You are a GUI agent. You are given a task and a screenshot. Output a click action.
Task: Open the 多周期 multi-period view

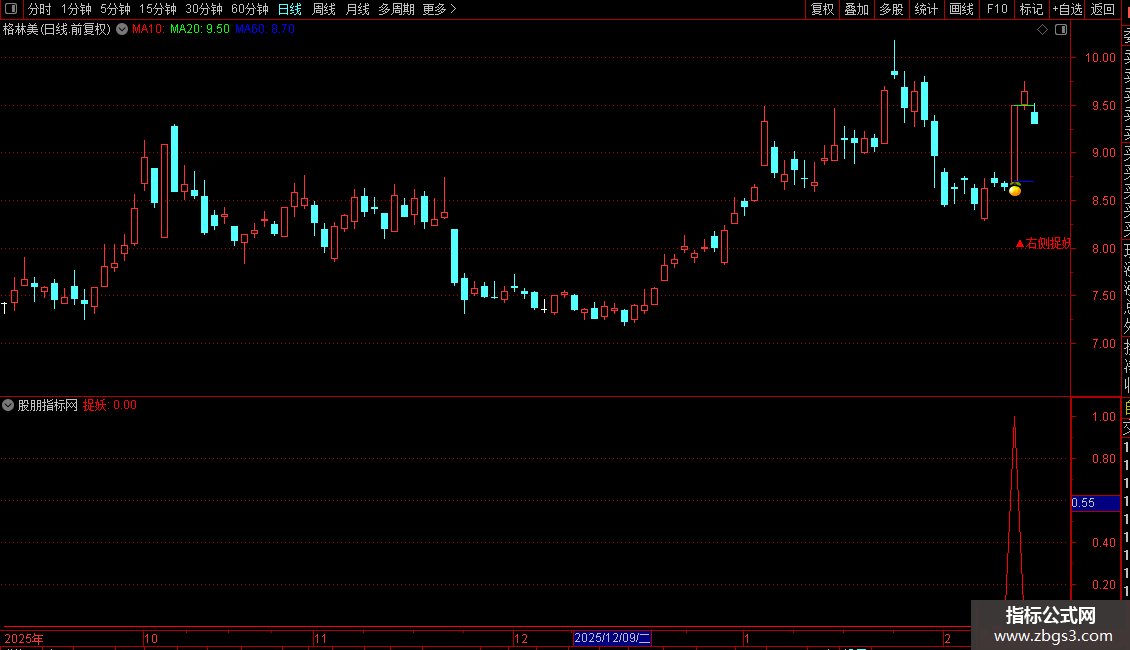pyautogui.click(x=396, y=9)
